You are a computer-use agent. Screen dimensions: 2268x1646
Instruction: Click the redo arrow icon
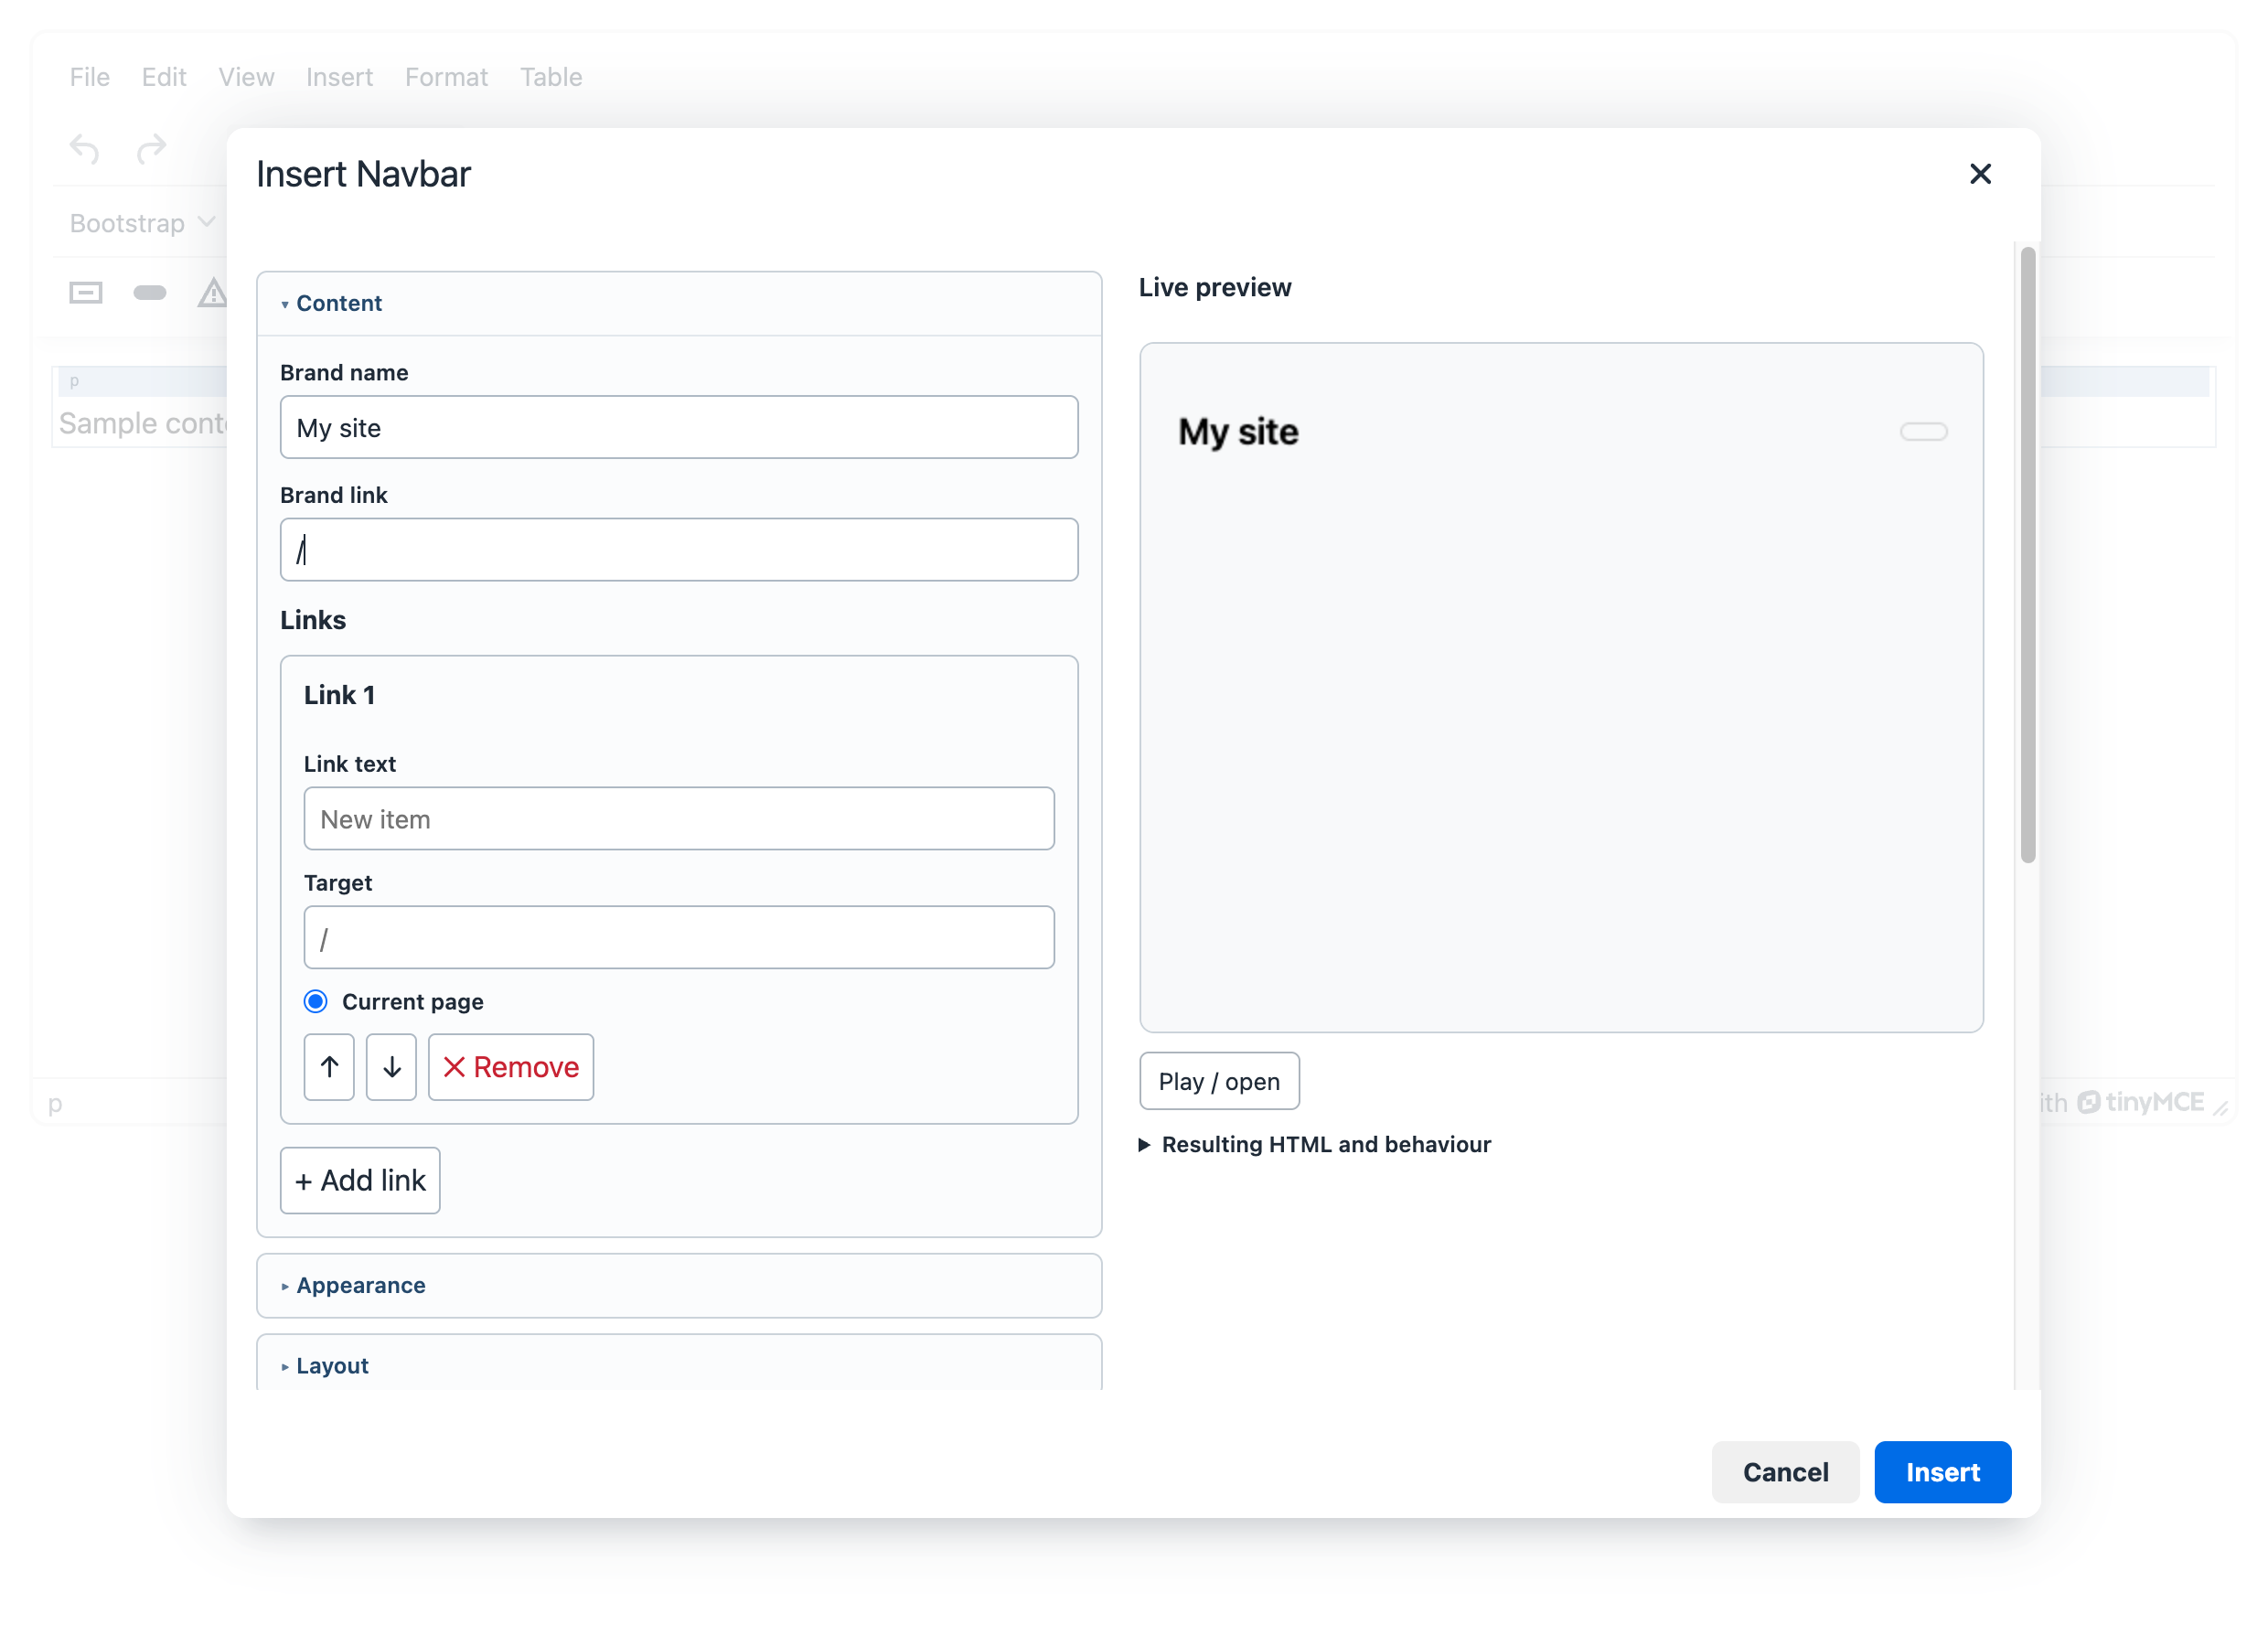point(151,149)
